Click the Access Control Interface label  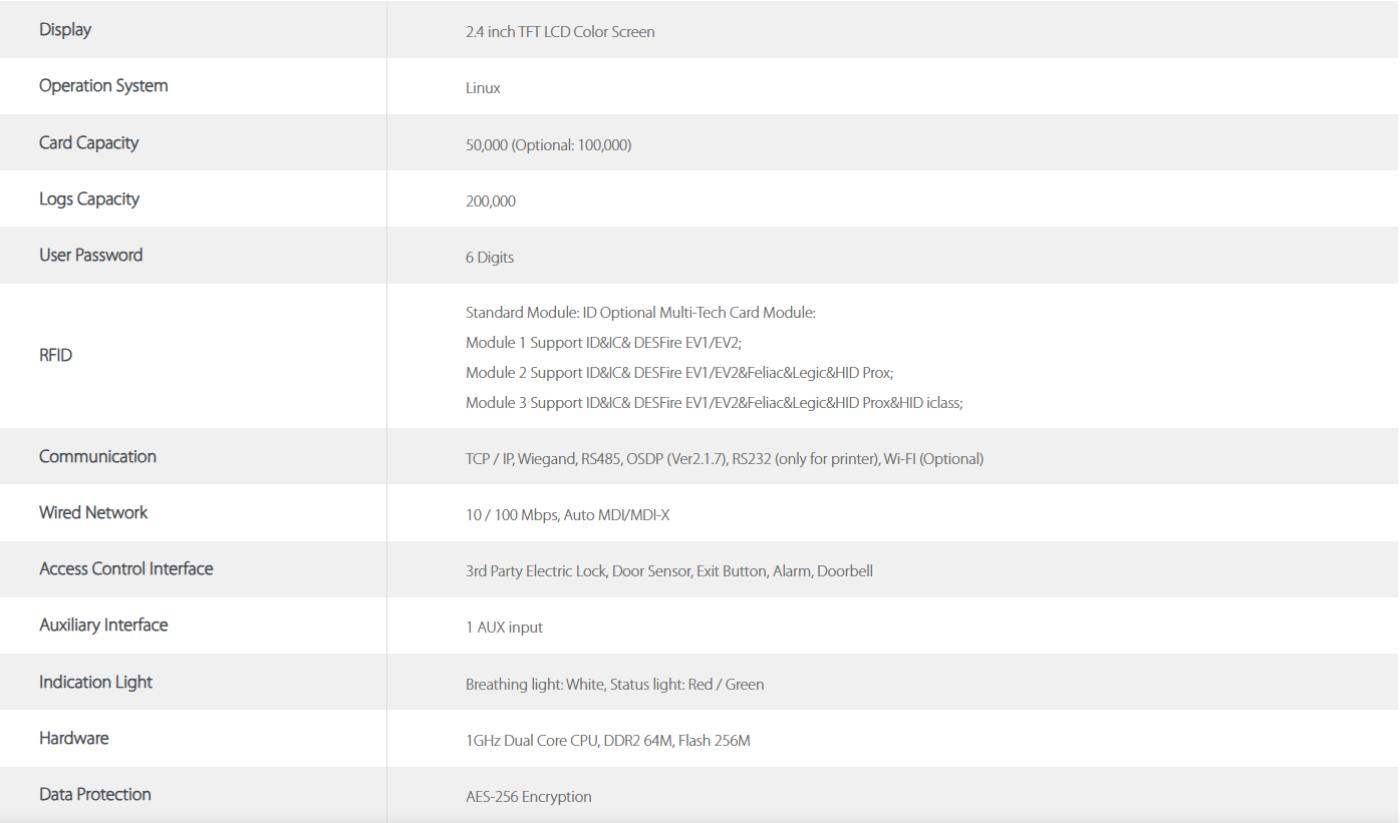126,569
